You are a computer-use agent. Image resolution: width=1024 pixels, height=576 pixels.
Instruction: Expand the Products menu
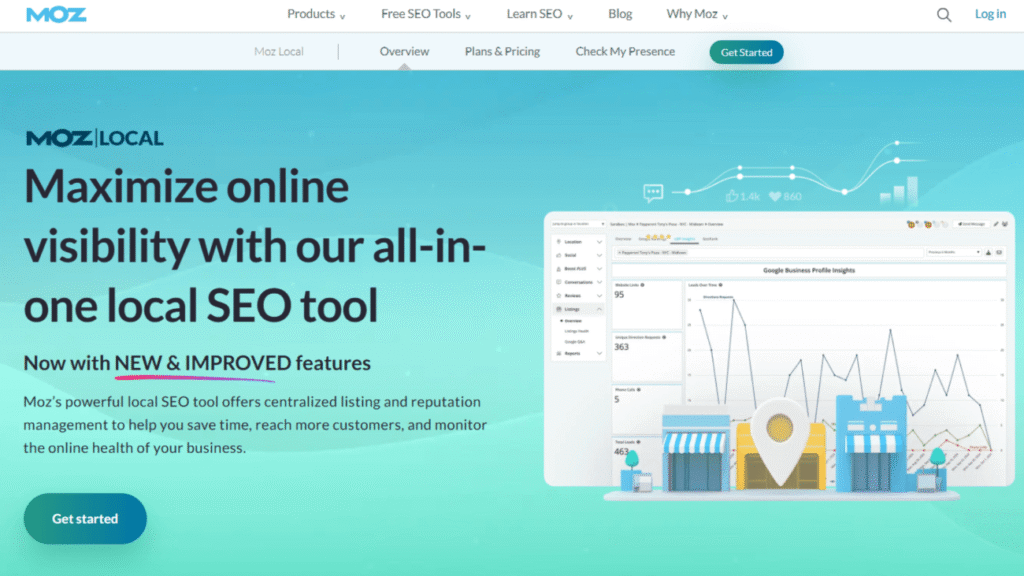(x=316, y=14)
